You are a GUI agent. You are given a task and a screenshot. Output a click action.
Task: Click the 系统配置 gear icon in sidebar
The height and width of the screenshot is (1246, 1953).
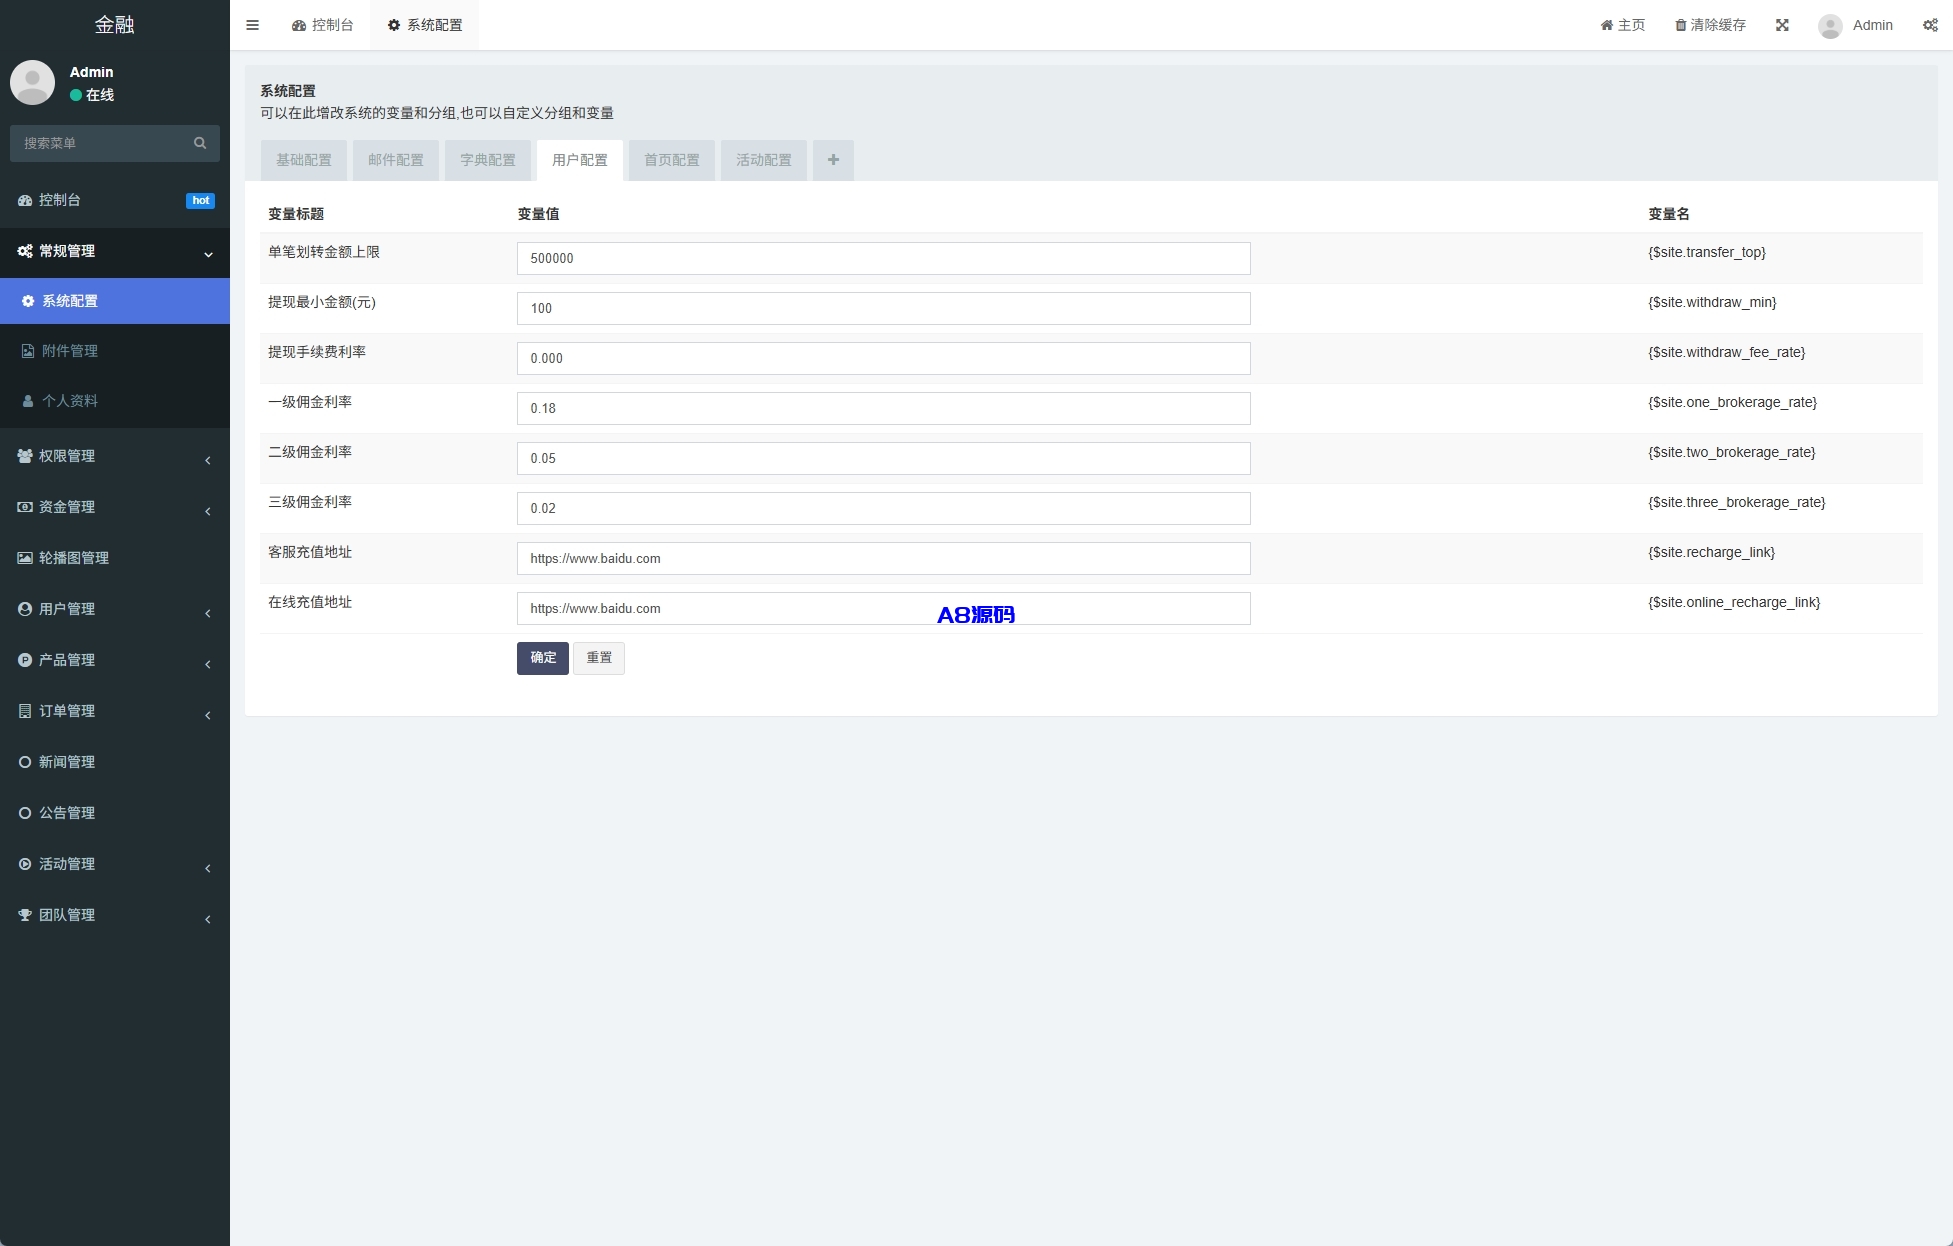[x=28, y=301]
